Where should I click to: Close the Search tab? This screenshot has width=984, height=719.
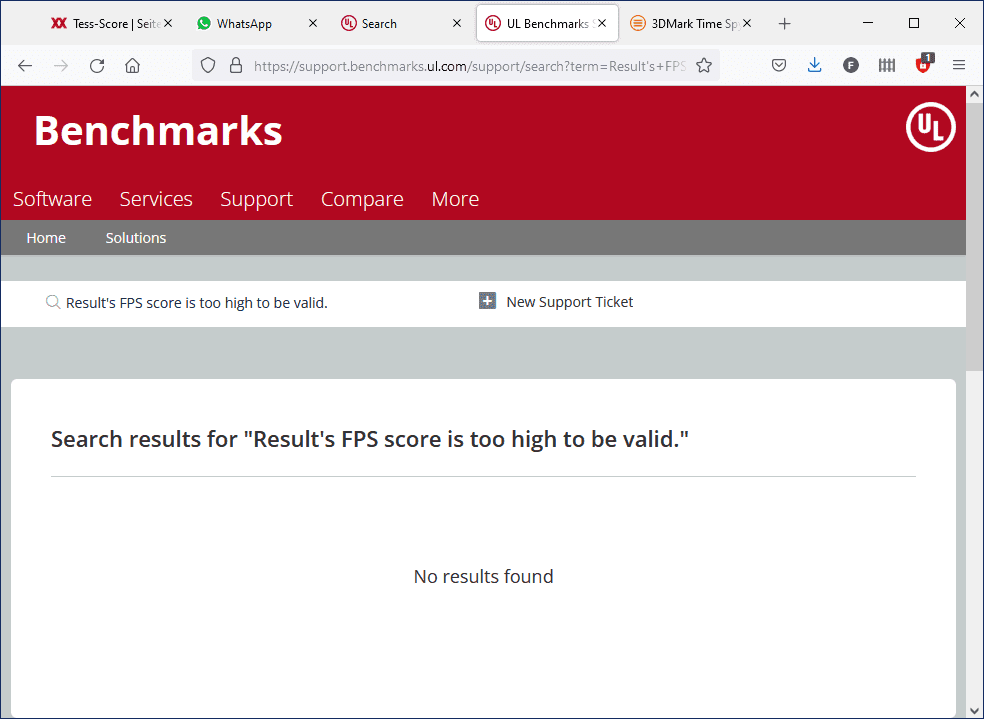coord(457,23)
